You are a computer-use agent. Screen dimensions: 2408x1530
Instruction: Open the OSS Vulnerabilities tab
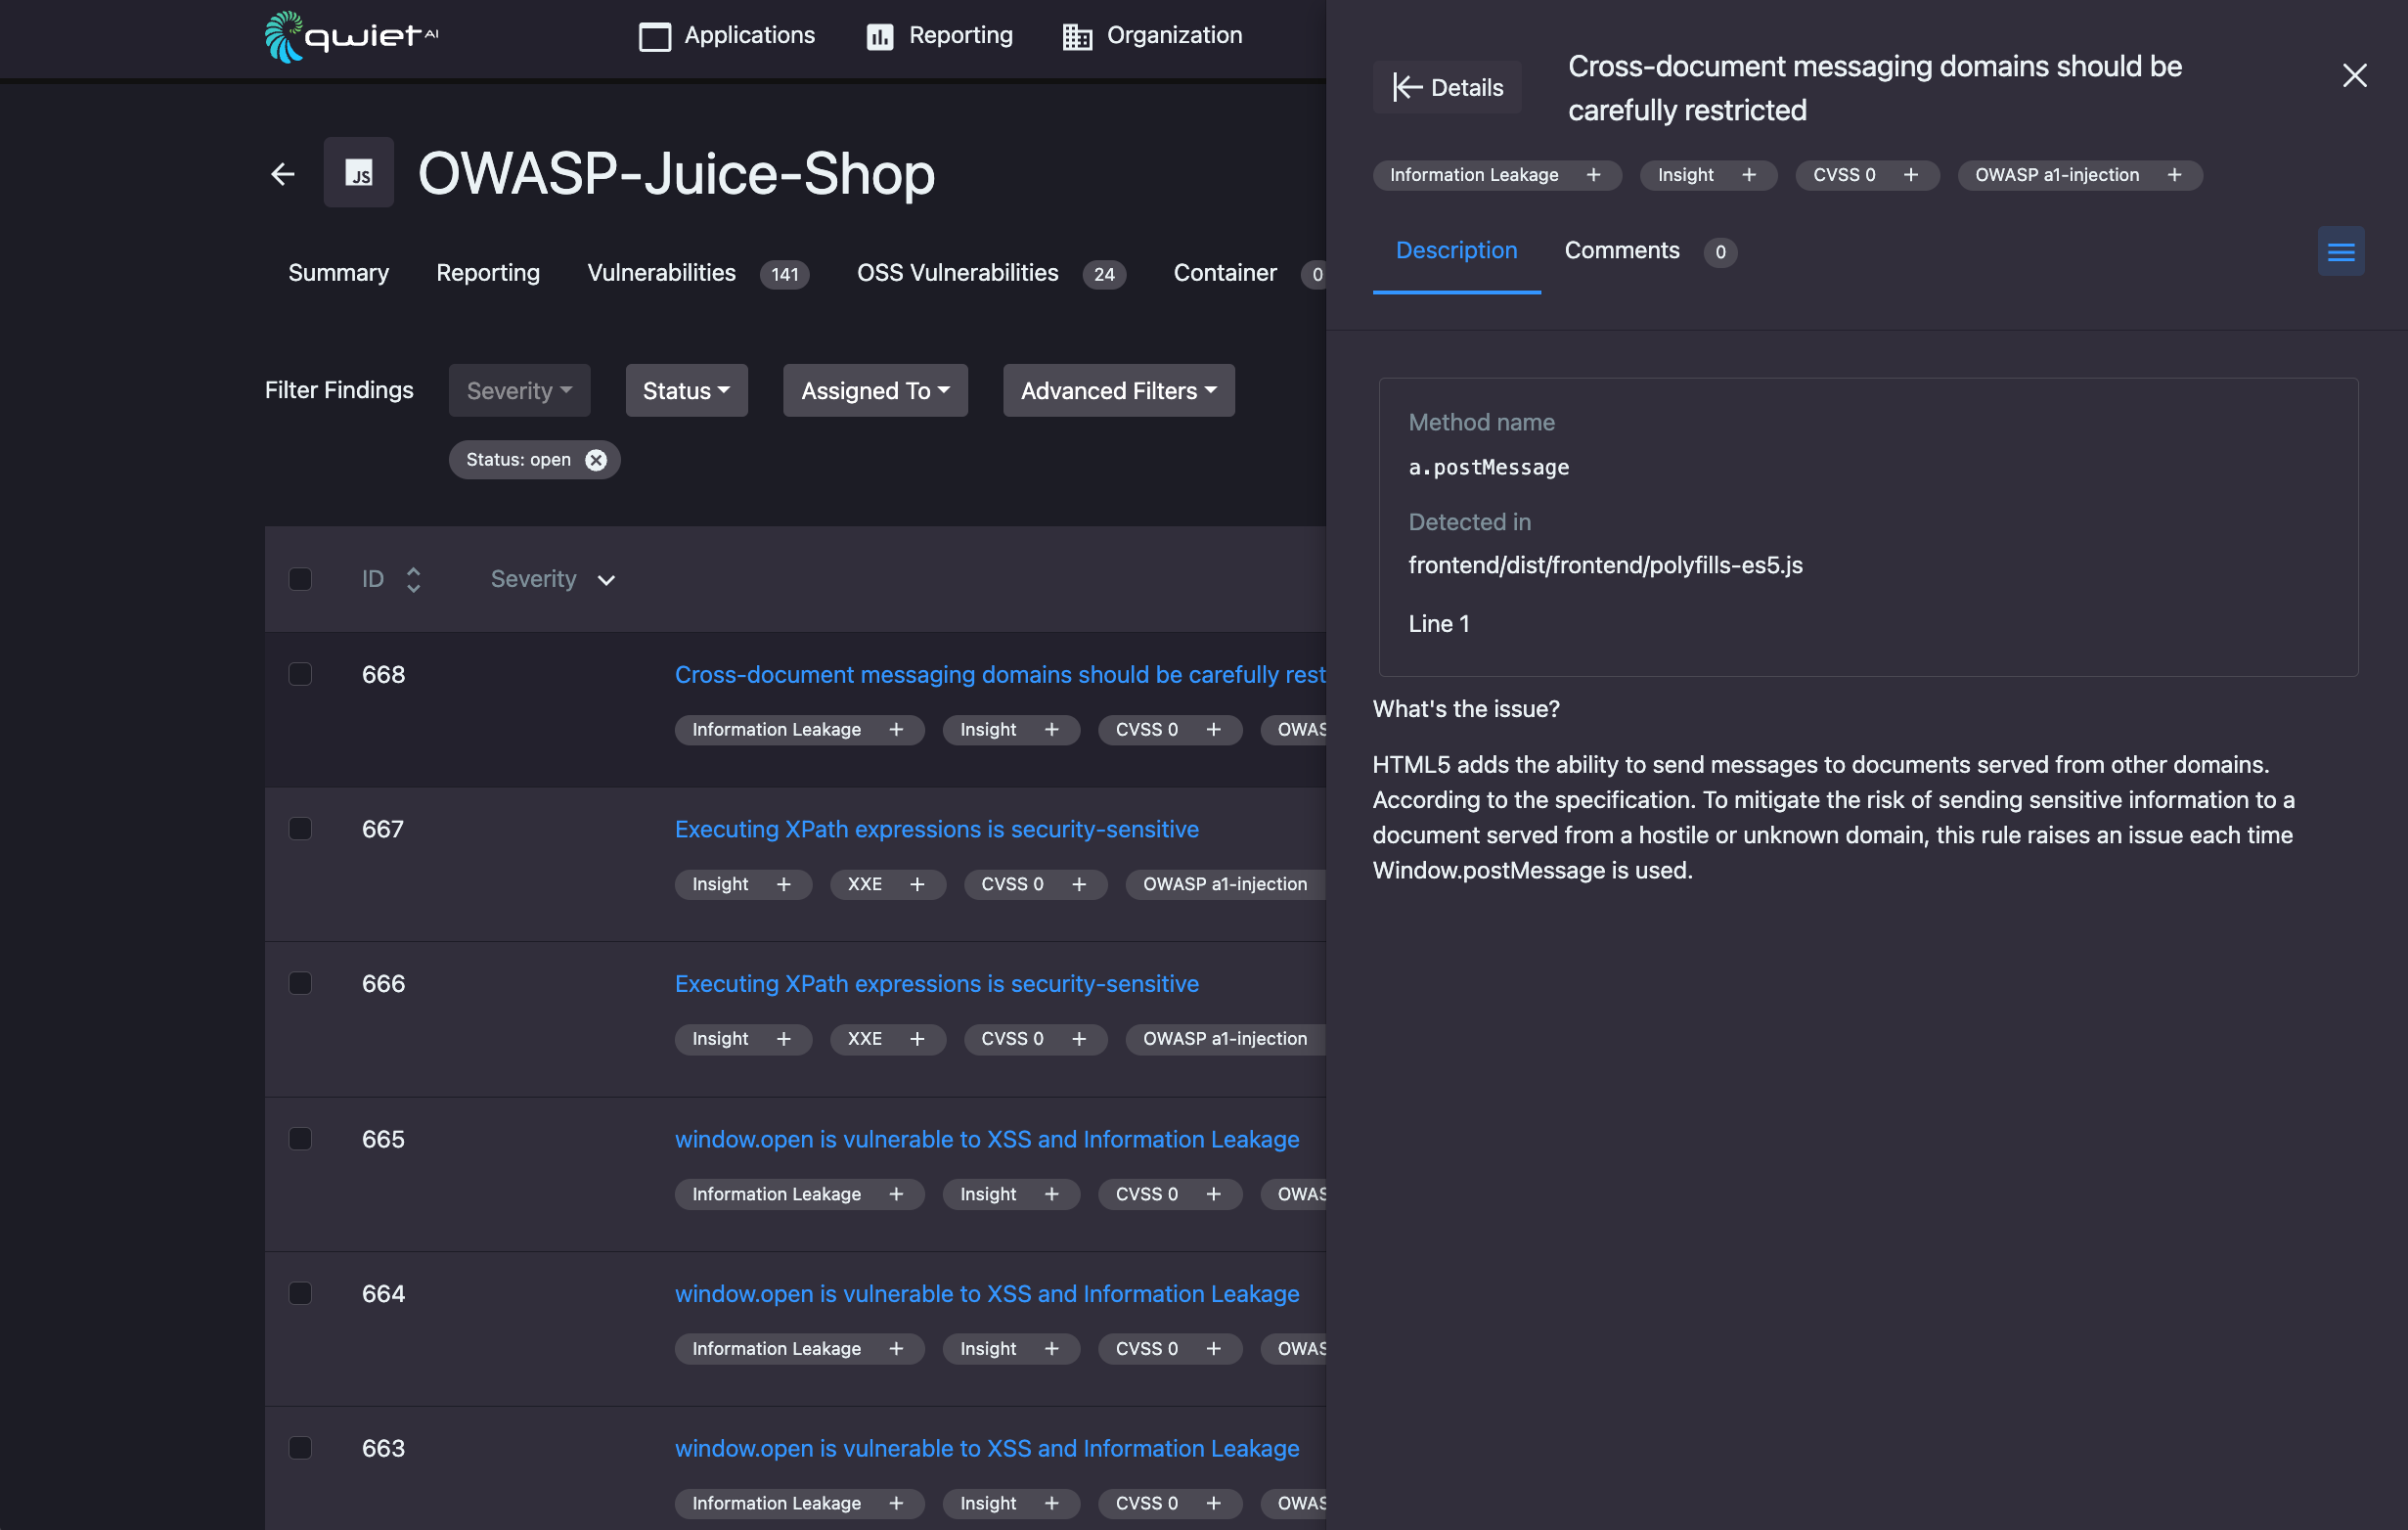[x=991, y=273]
